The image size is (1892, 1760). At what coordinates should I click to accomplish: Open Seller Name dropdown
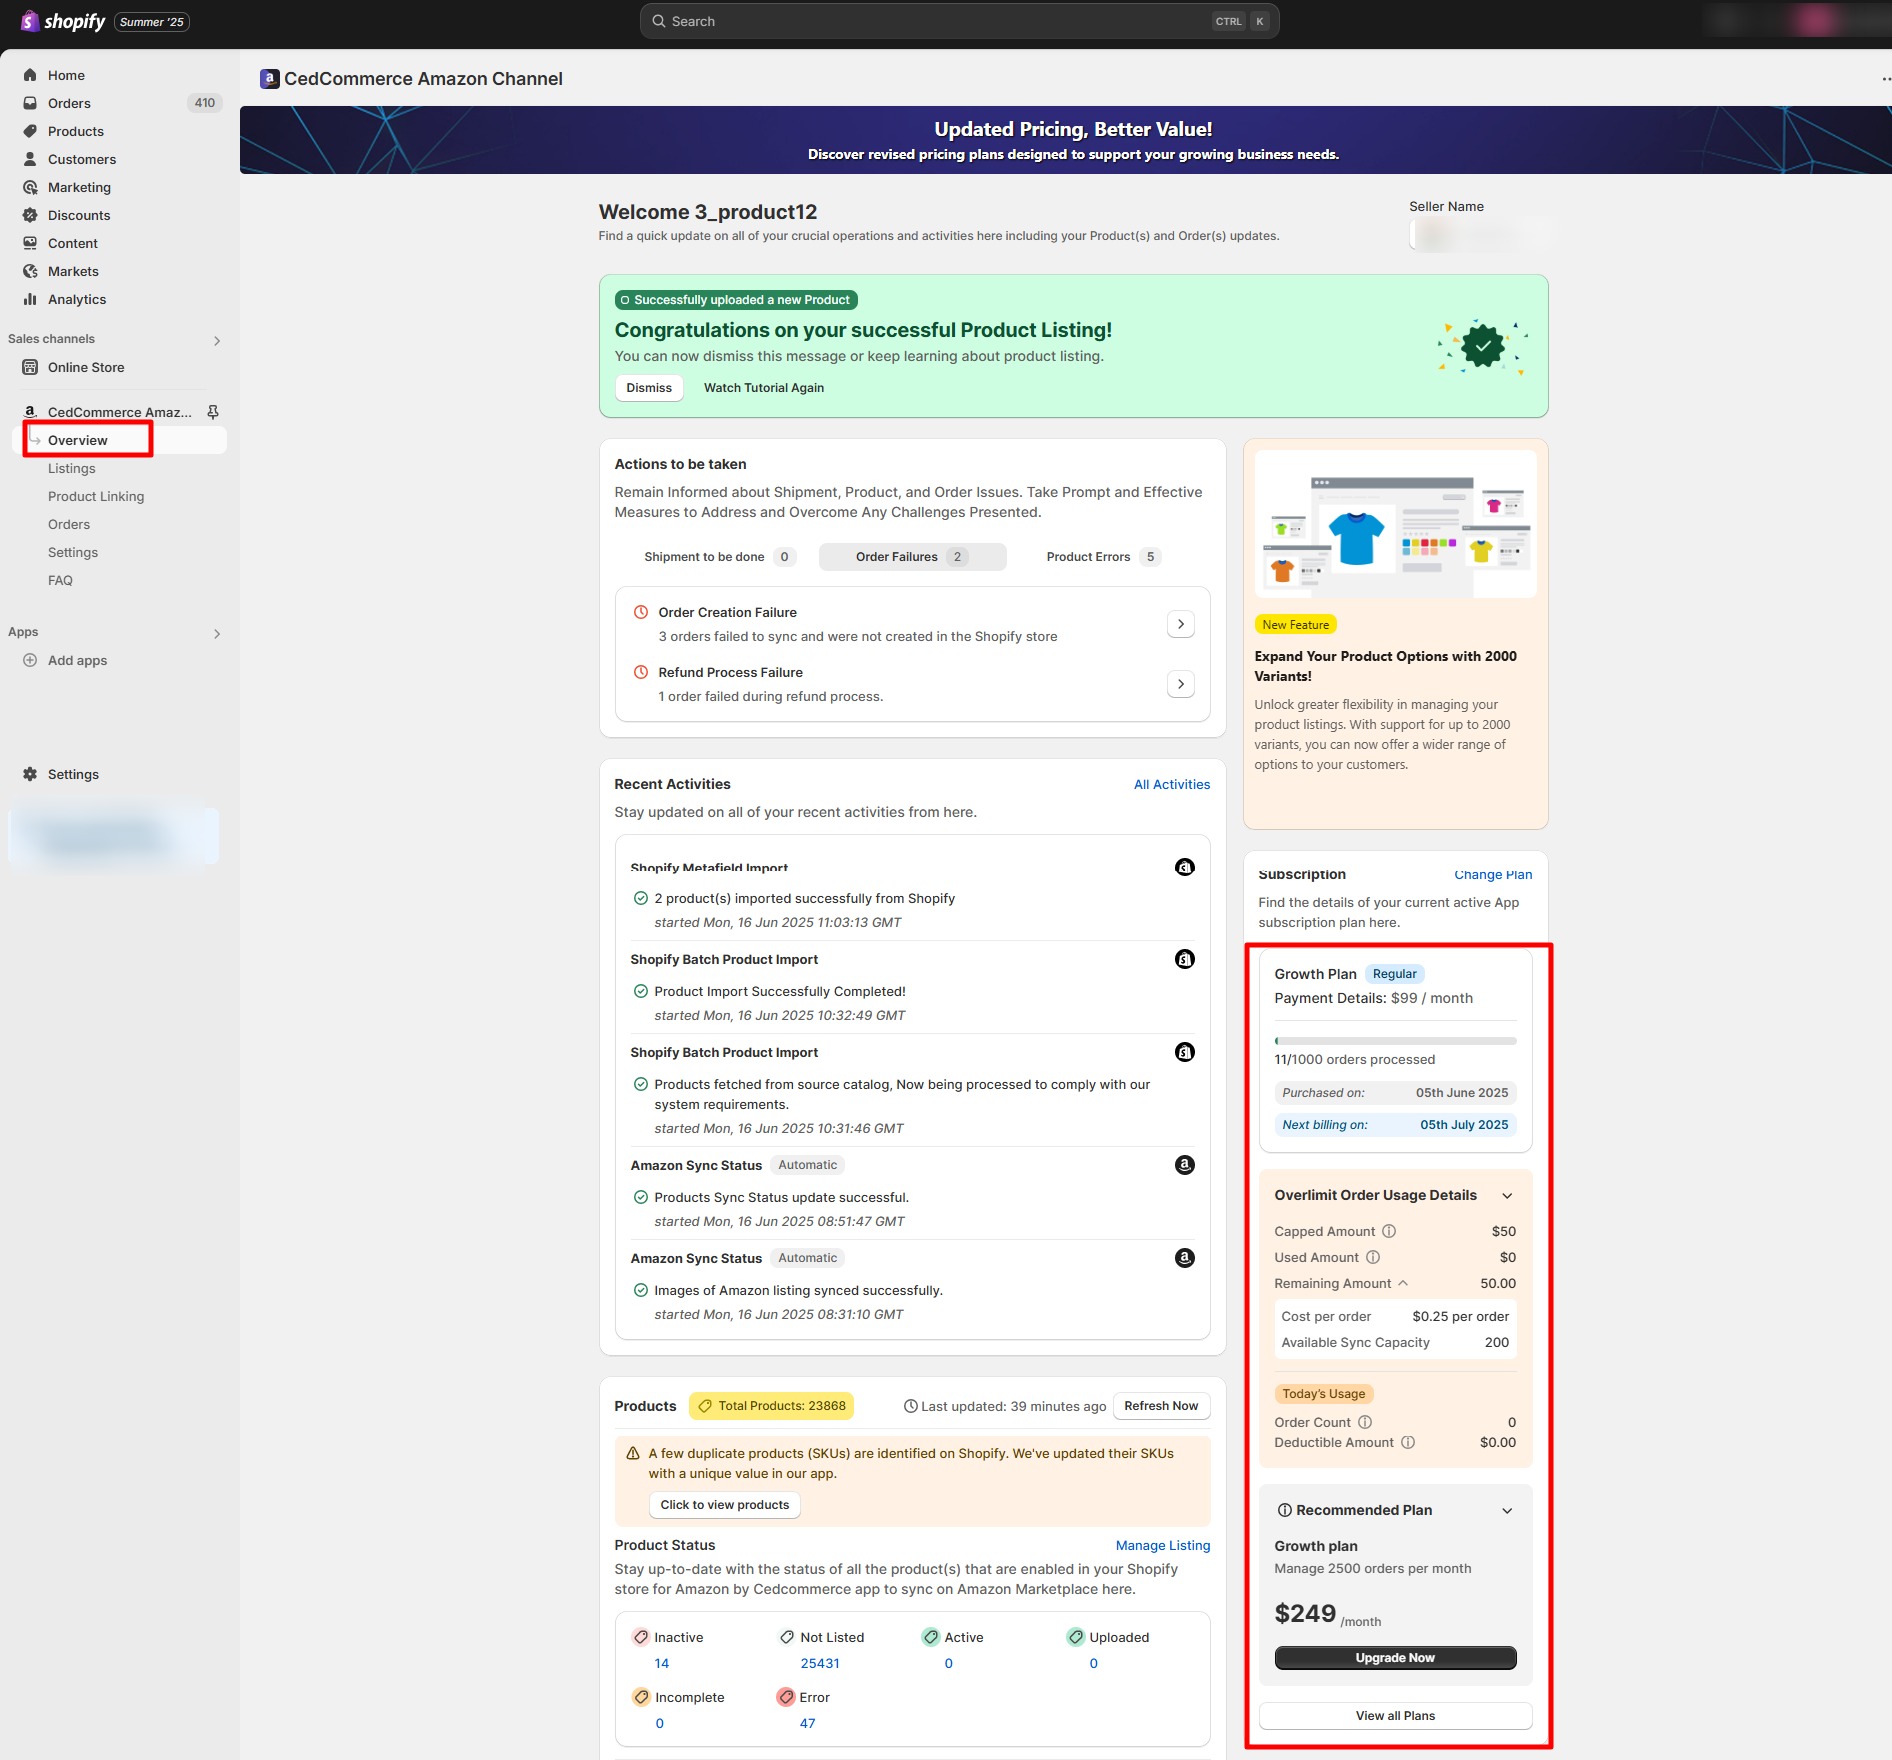pos(1478,235)
